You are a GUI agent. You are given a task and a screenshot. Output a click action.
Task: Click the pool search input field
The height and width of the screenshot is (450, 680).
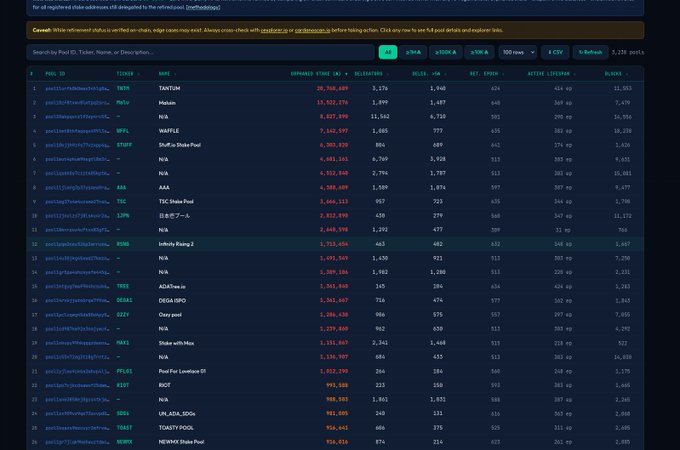pos(200,52)
